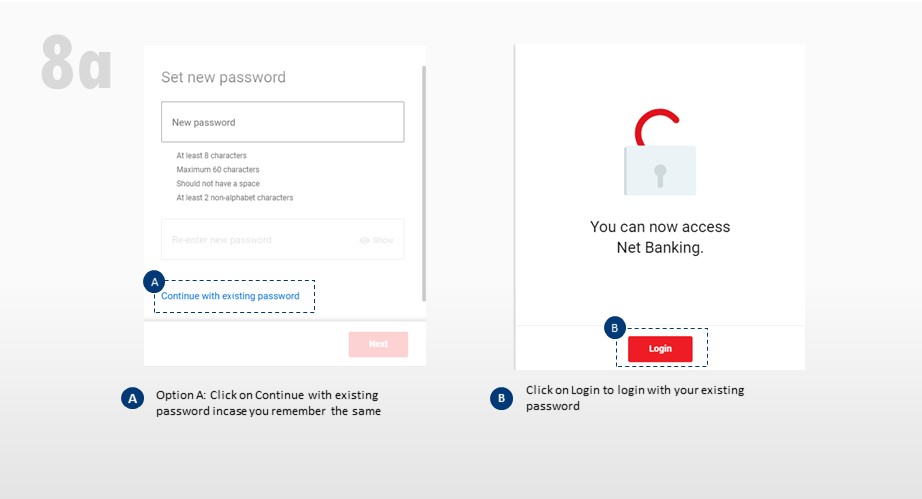Click the 'Should not have a space' rule
Image resolution: width=922 pixels, height=499 pixels.
click(217, 184)
